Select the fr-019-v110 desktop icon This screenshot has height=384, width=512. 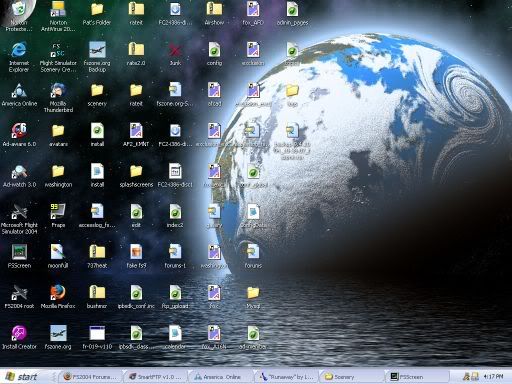coord(97,333)
